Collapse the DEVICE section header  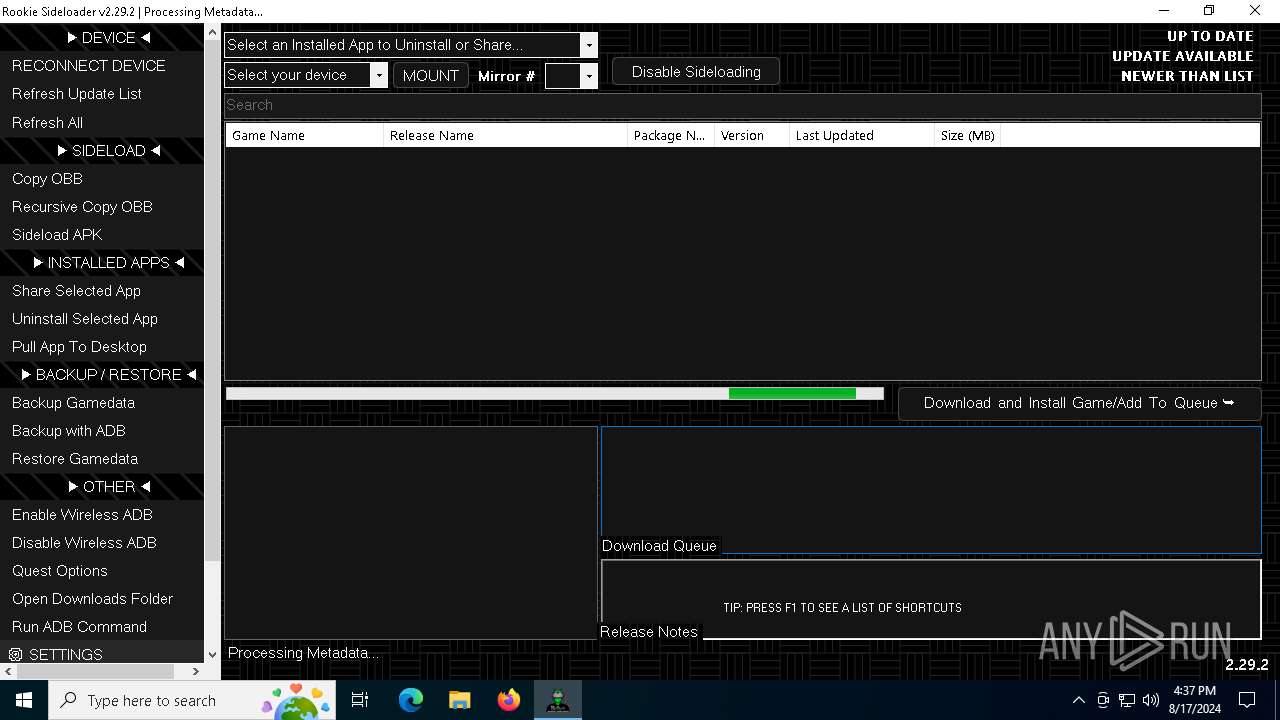(108, 38)
